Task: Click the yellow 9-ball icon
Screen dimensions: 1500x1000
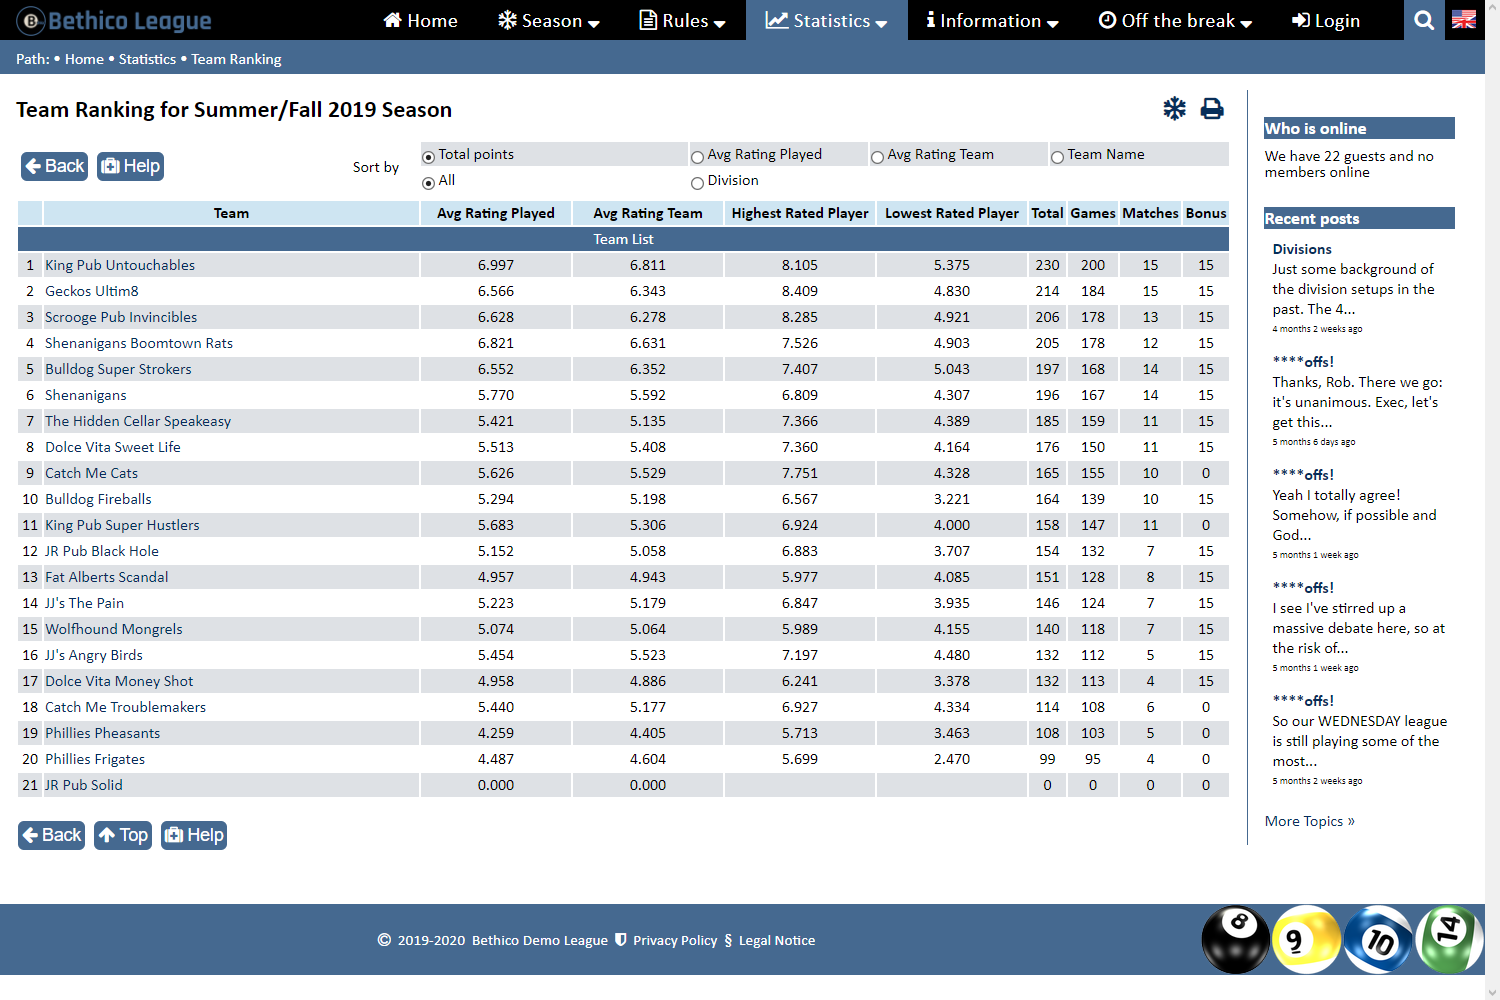Action: [x=1304, y=940]
